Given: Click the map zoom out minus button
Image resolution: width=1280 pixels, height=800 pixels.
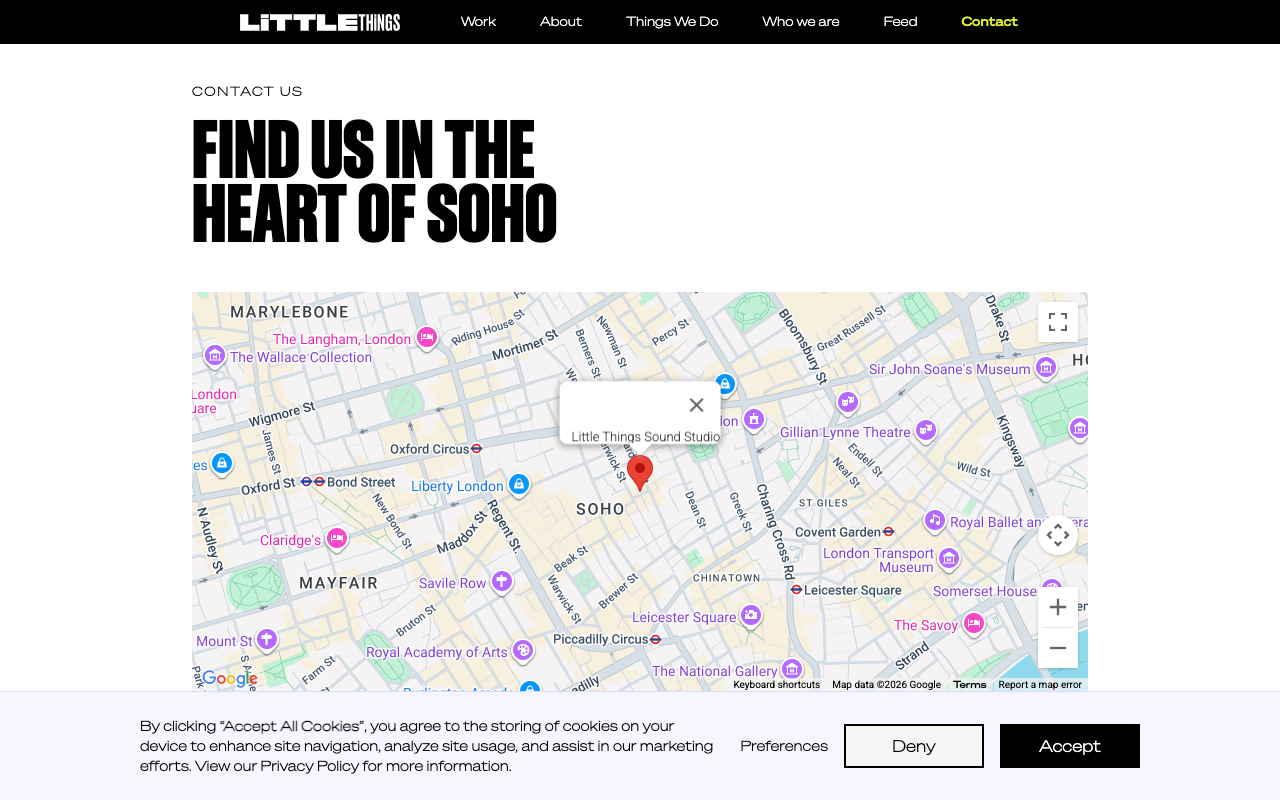Looking at the screenshot, I should (x=1057, y=648).
